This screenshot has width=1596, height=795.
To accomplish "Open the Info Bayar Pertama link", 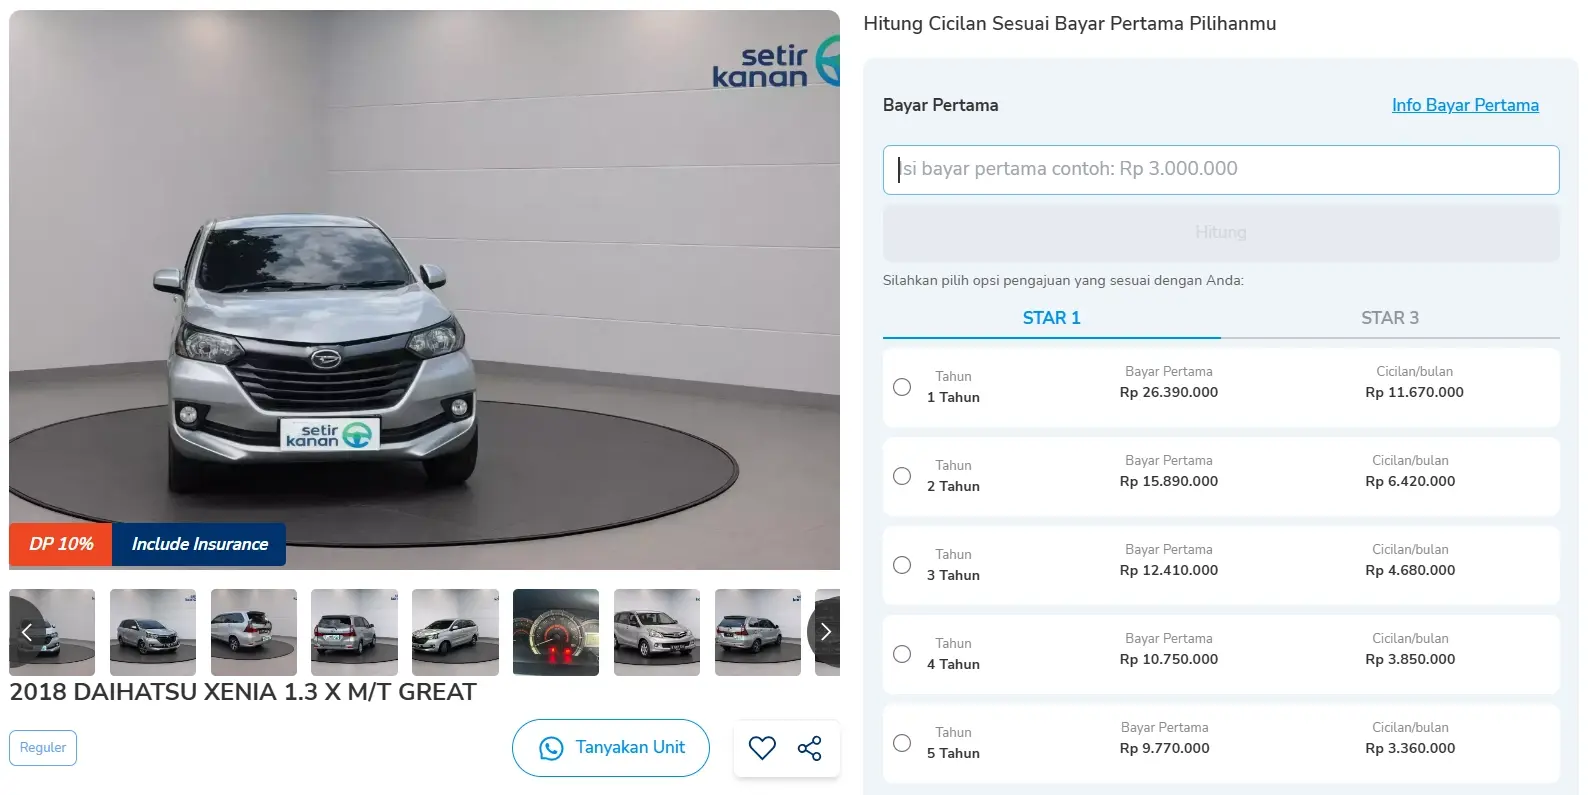I will pos(1465,105).
